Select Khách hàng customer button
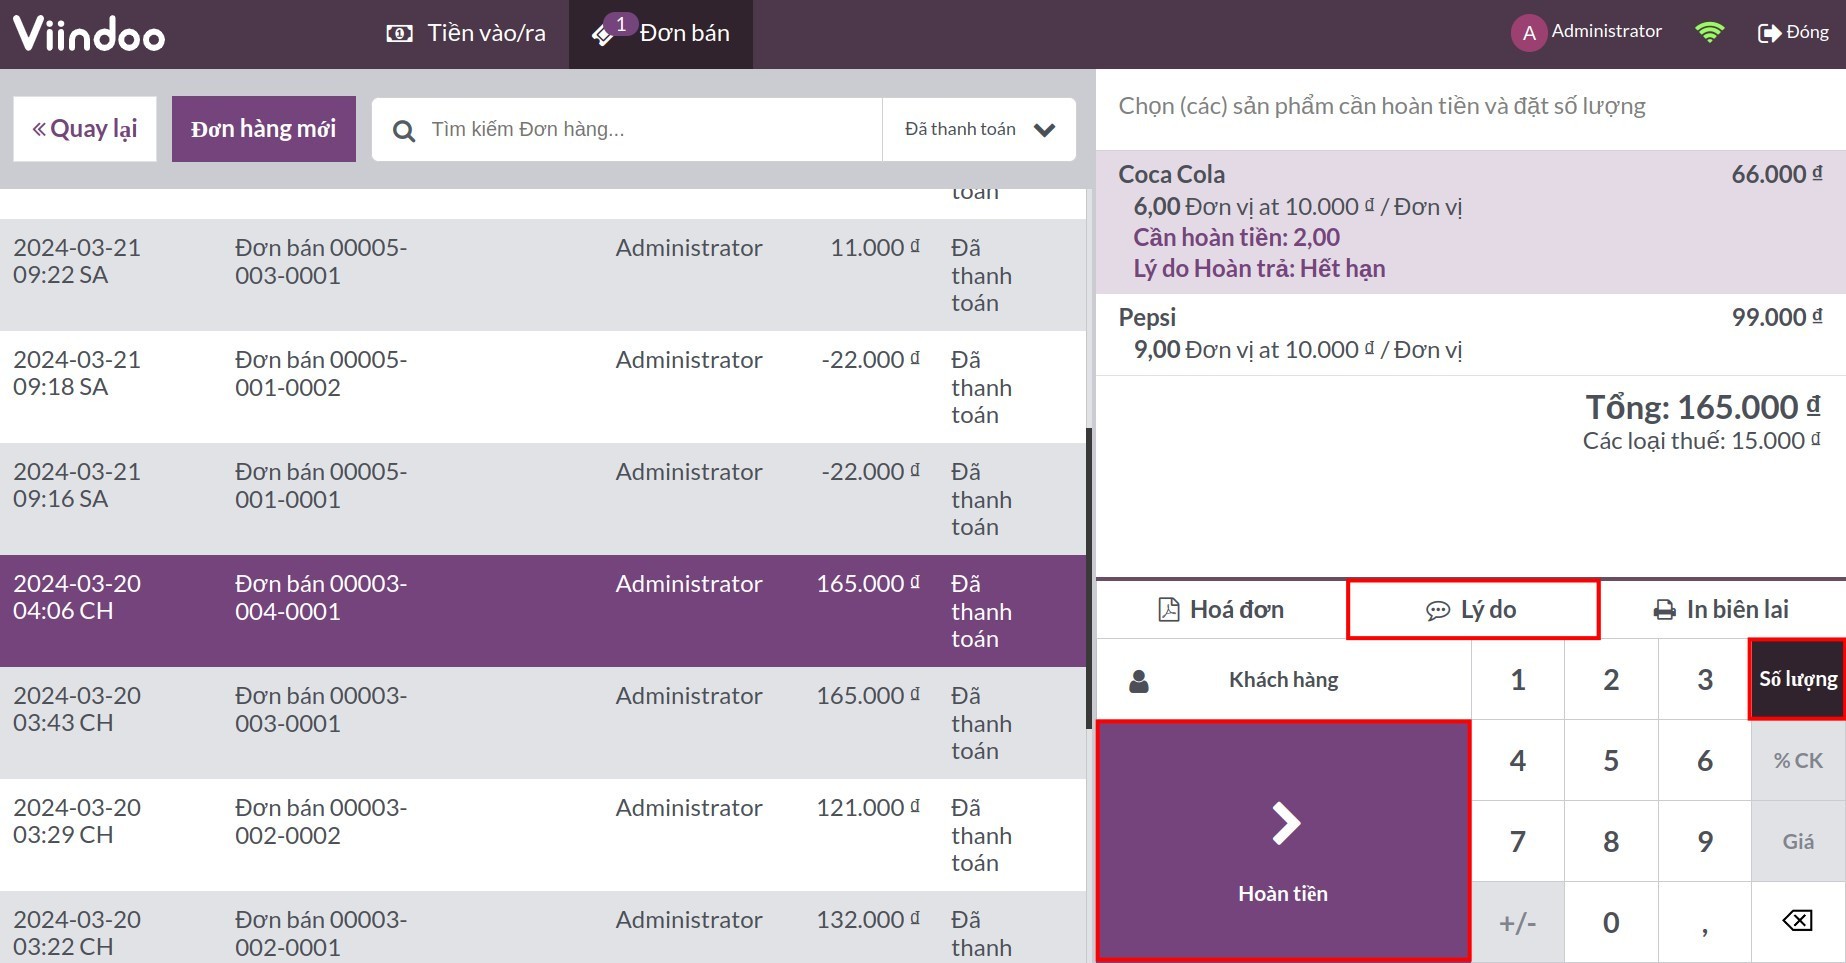 tap(1283, 680)
